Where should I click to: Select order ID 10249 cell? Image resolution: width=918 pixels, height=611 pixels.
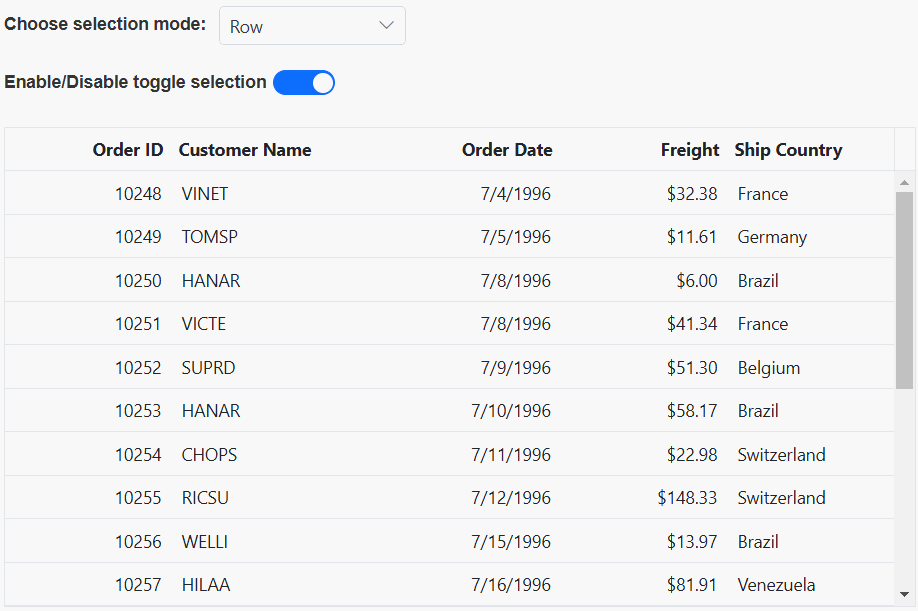point(138,237)
